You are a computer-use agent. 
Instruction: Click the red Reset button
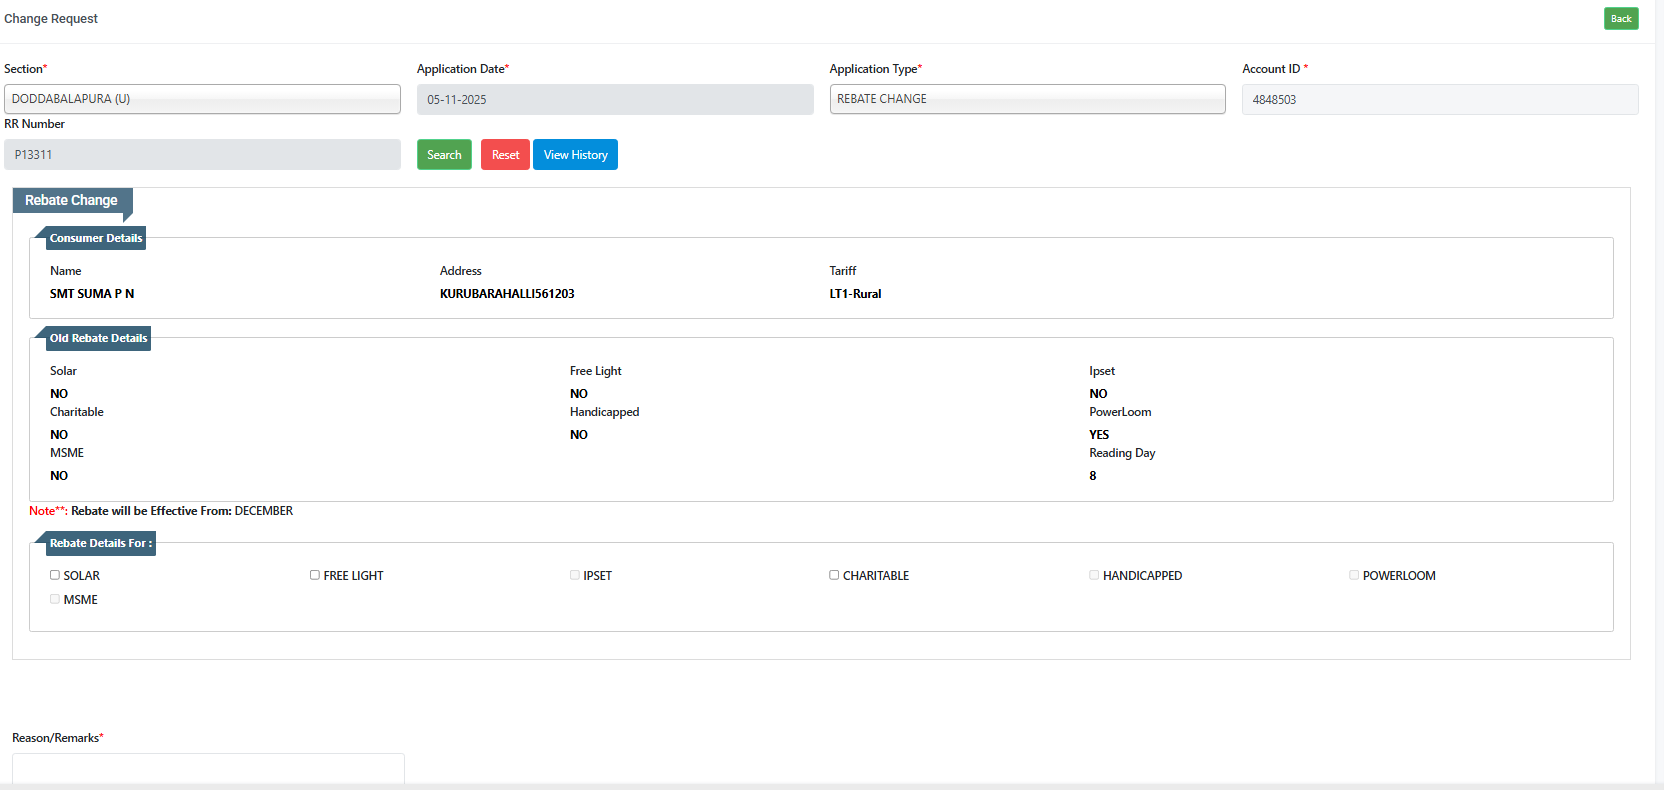[505, 155]
